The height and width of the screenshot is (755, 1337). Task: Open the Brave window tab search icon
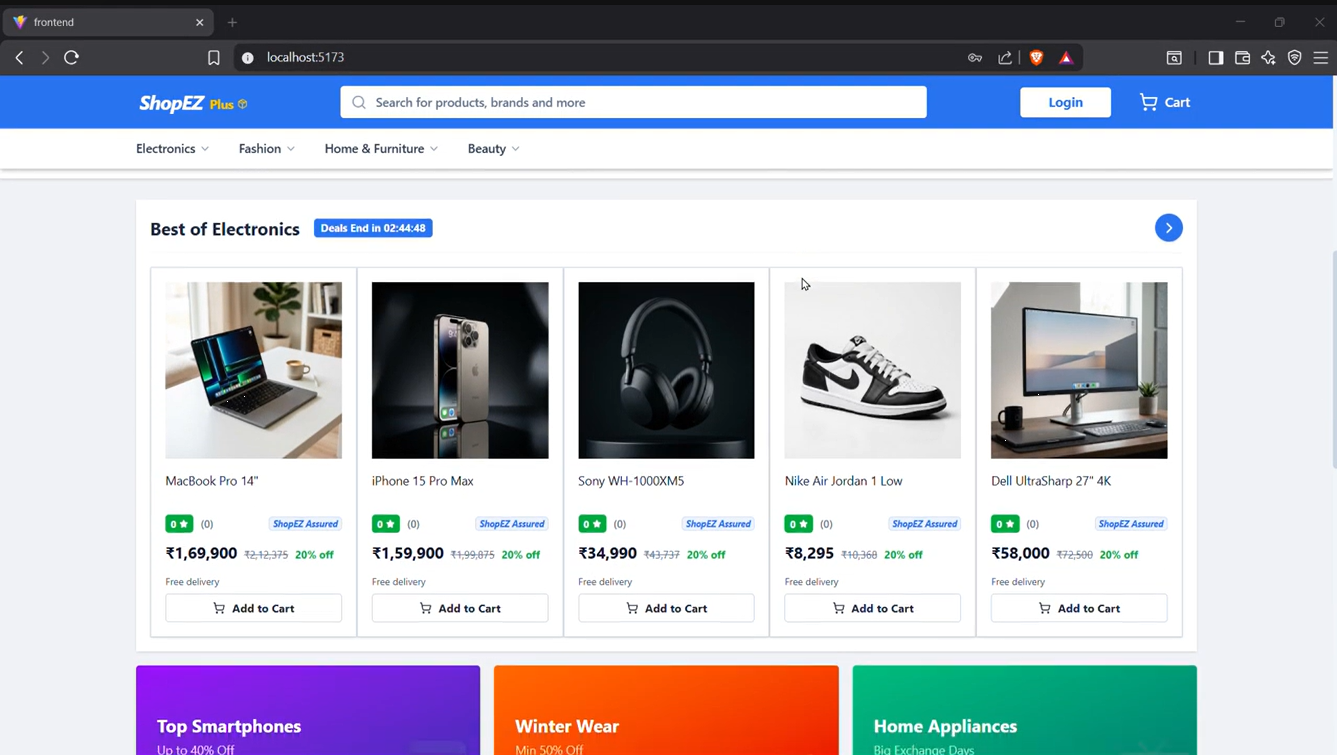1174,58
